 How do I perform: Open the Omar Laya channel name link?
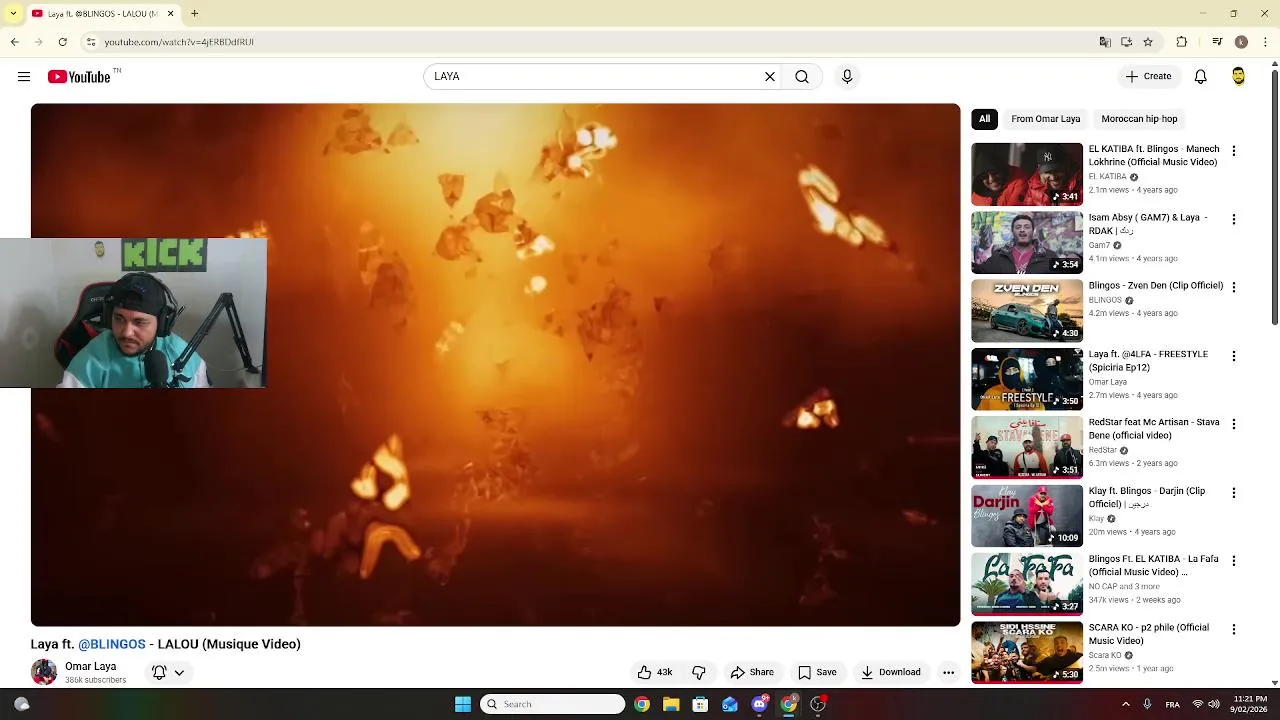click(x=90, y=666)
